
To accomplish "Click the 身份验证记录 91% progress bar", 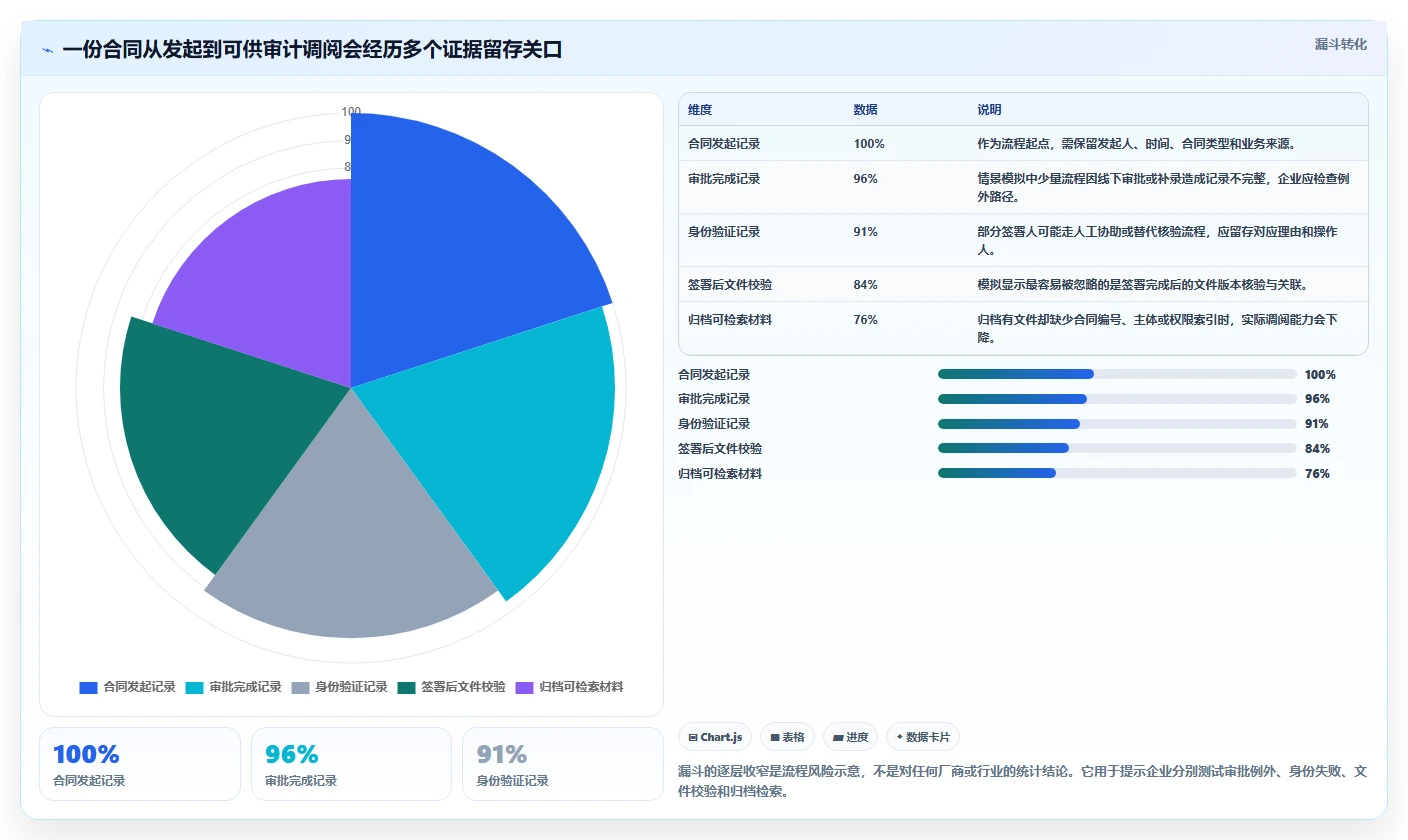I will pyautogui.click(x=1117, y=424).
